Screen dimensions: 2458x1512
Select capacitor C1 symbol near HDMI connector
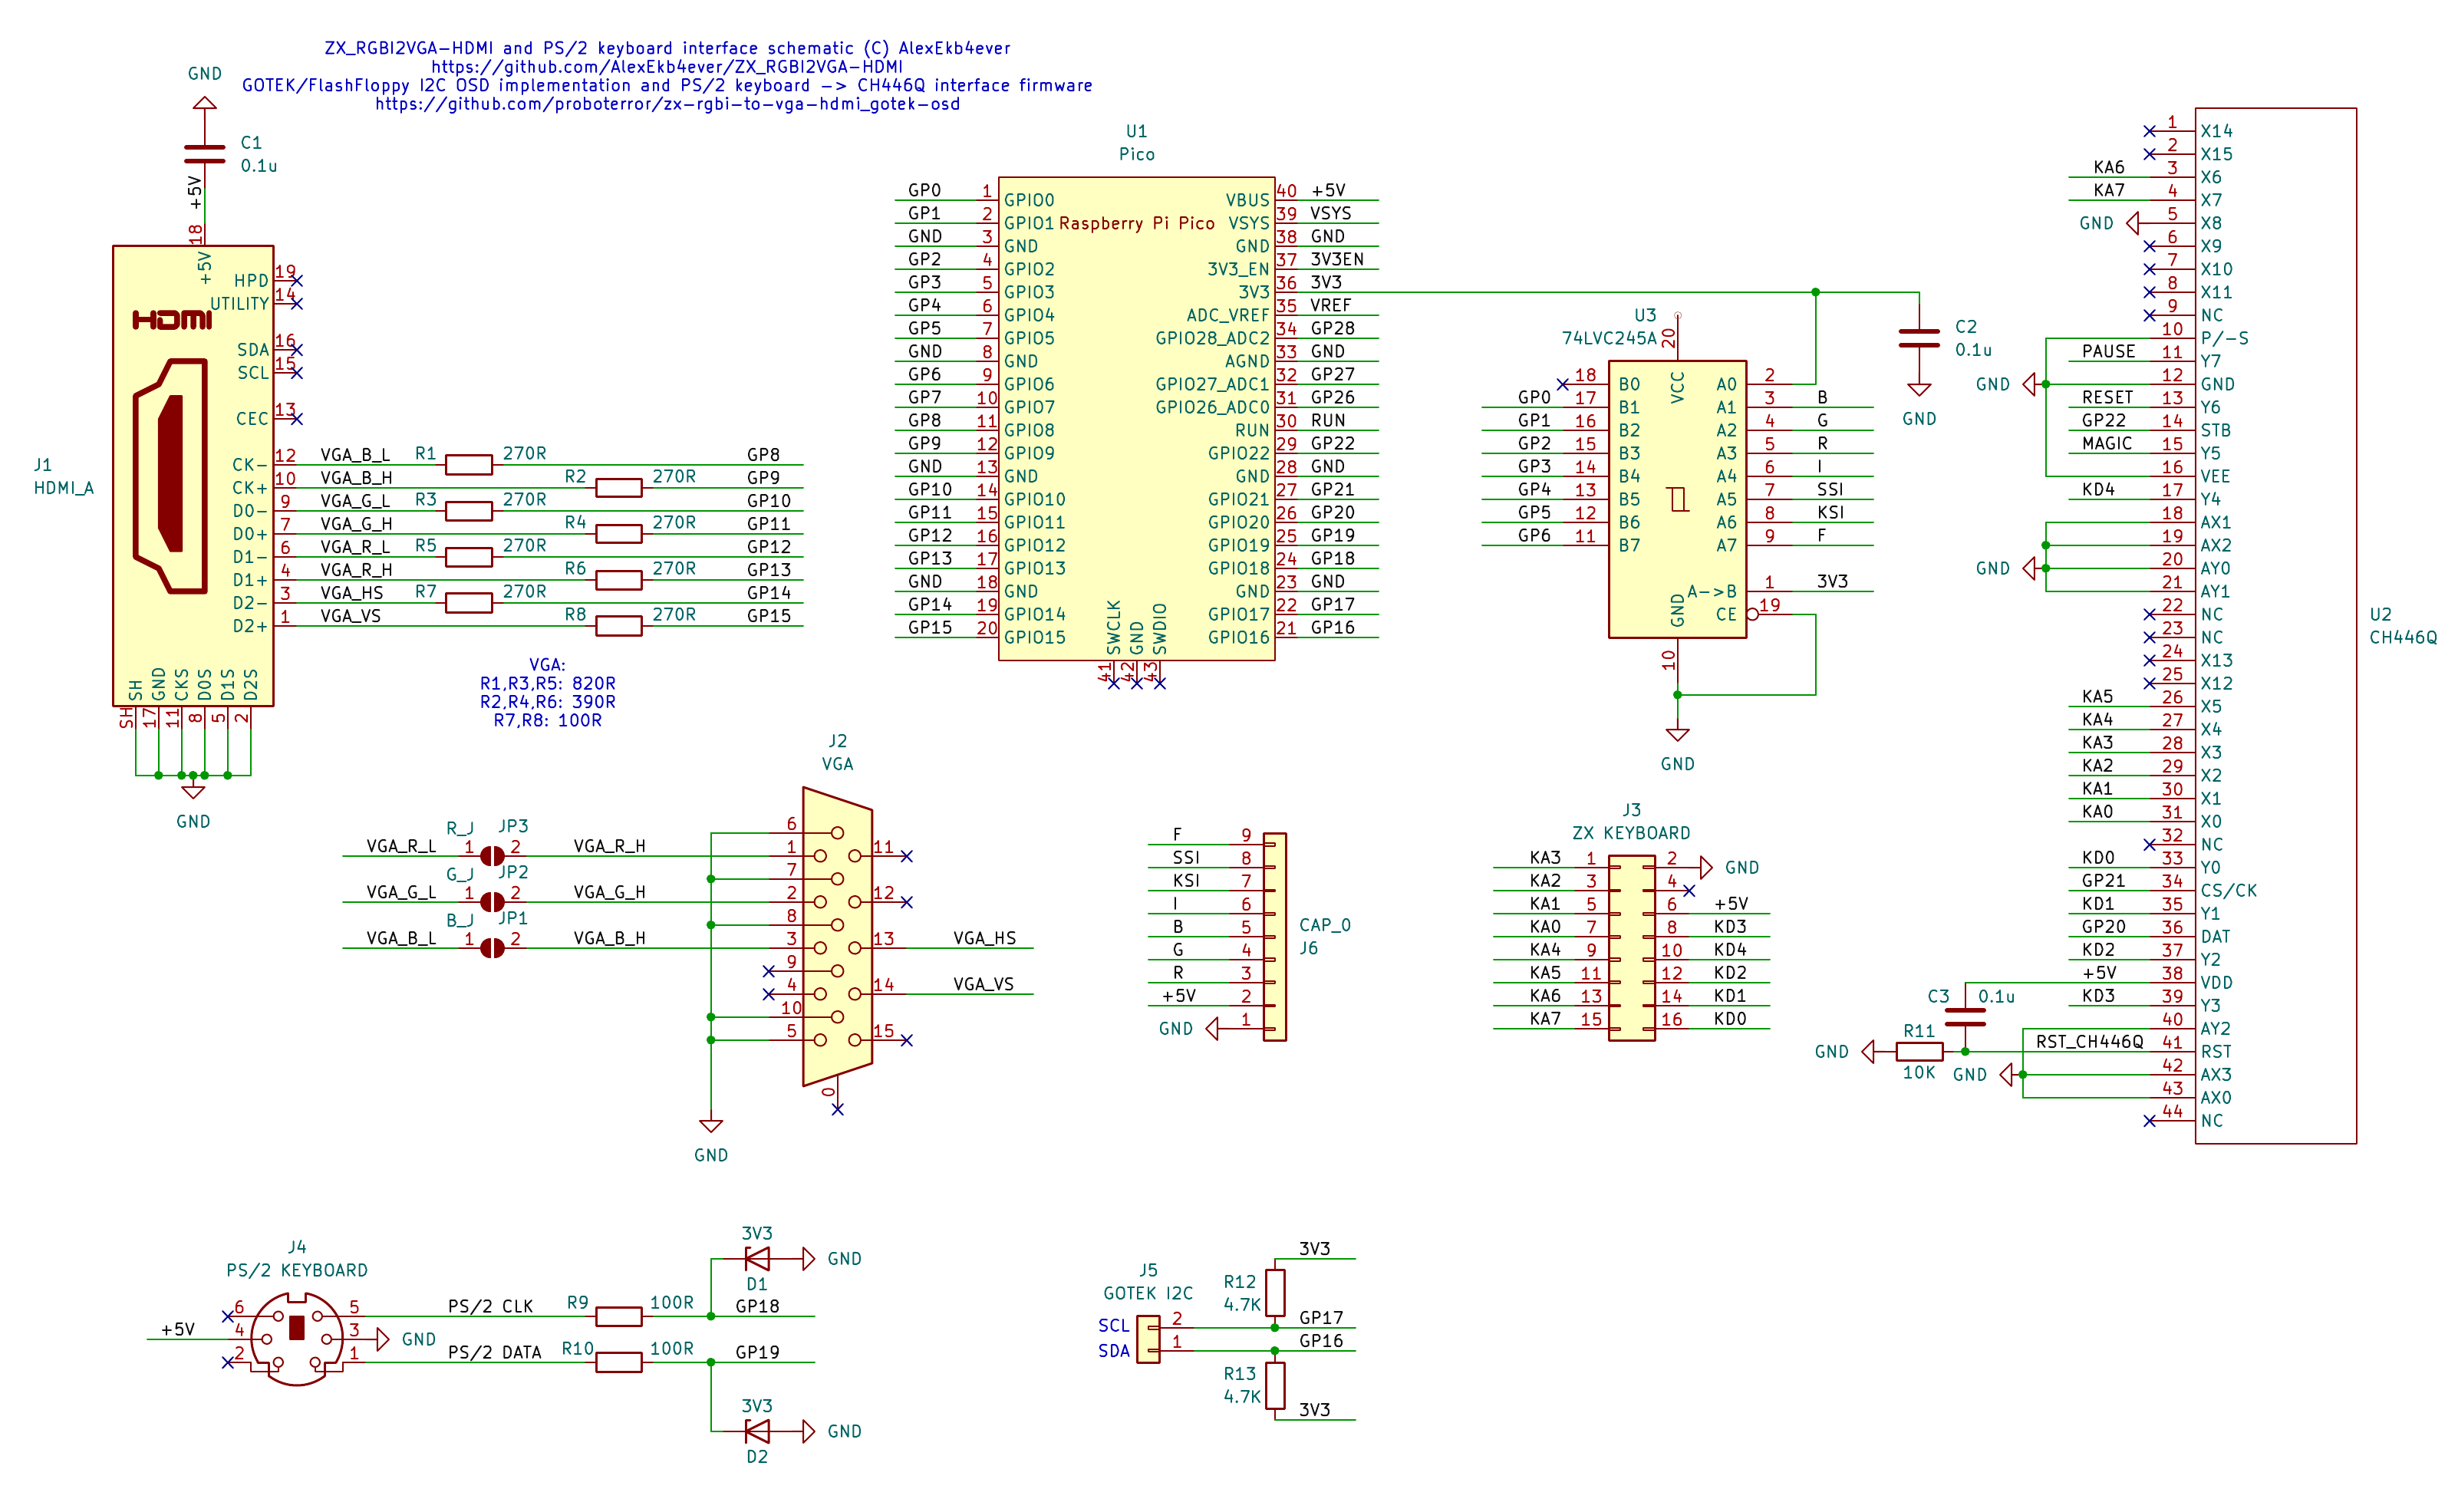point(204,154)
